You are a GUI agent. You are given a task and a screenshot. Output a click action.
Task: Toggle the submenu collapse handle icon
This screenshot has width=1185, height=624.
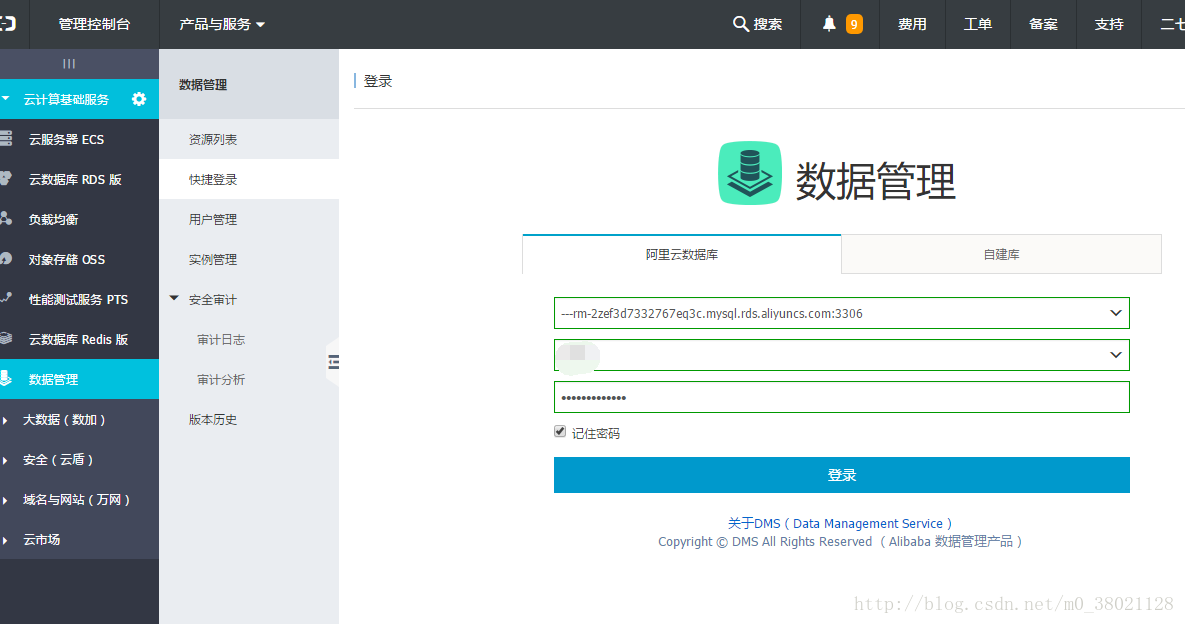pyautogui.click(x=333, y=363)
